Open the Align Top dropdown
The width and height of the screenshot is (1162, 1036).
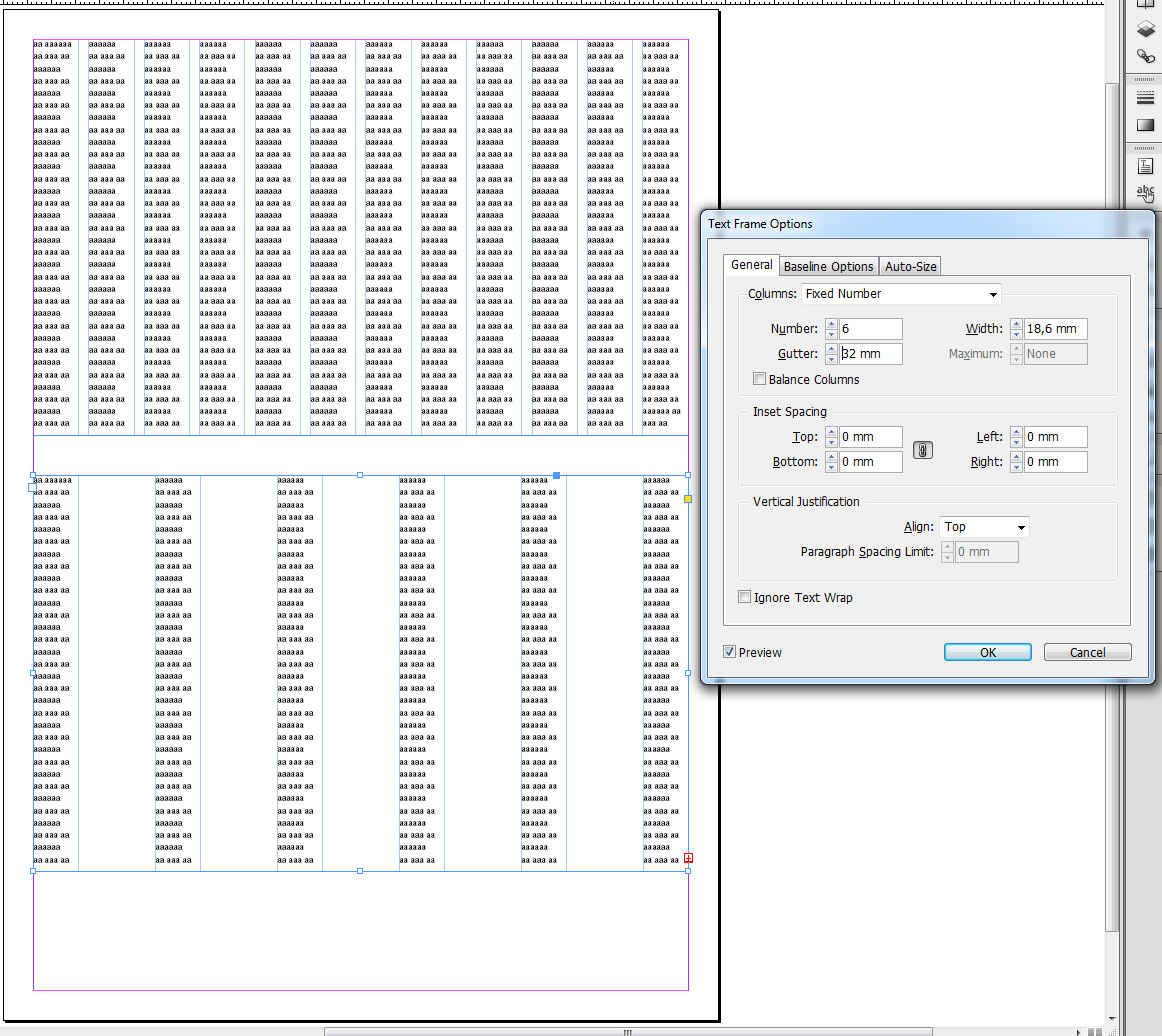pyautogui.click(x=984, y=527)
